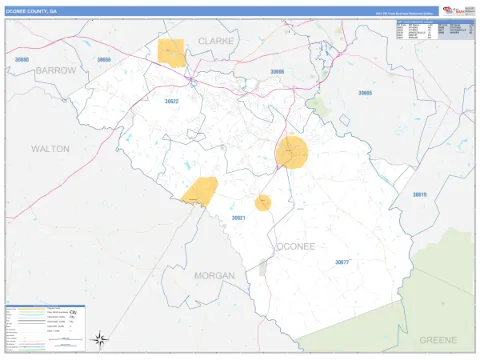
Task: Click the 30605 label directly below CLARKE
Action: point(277,72)
